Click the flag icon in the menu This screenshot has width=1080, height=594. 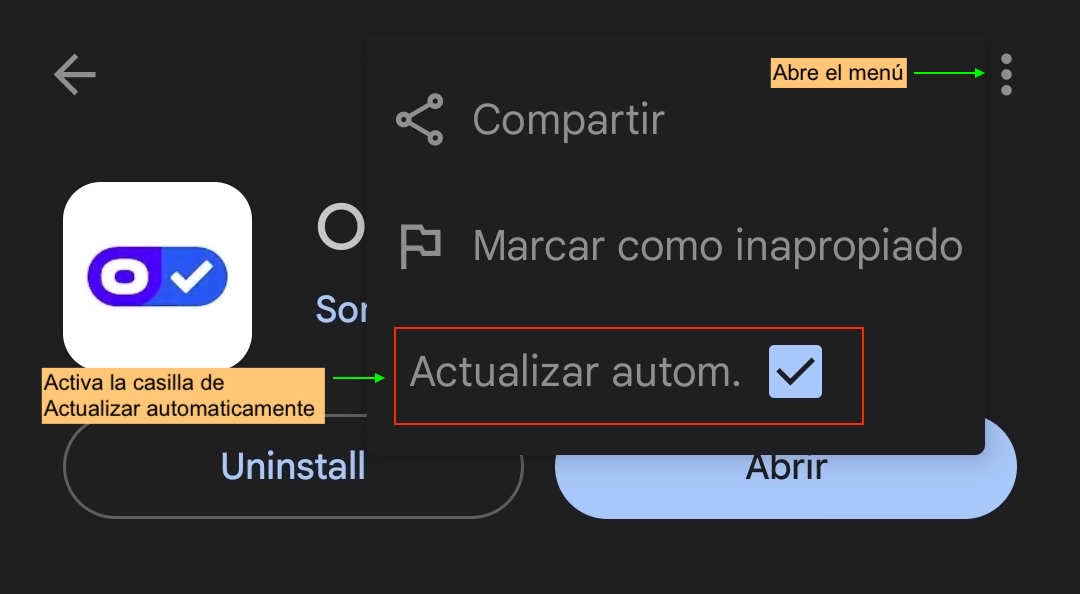(x=420, y=245)
